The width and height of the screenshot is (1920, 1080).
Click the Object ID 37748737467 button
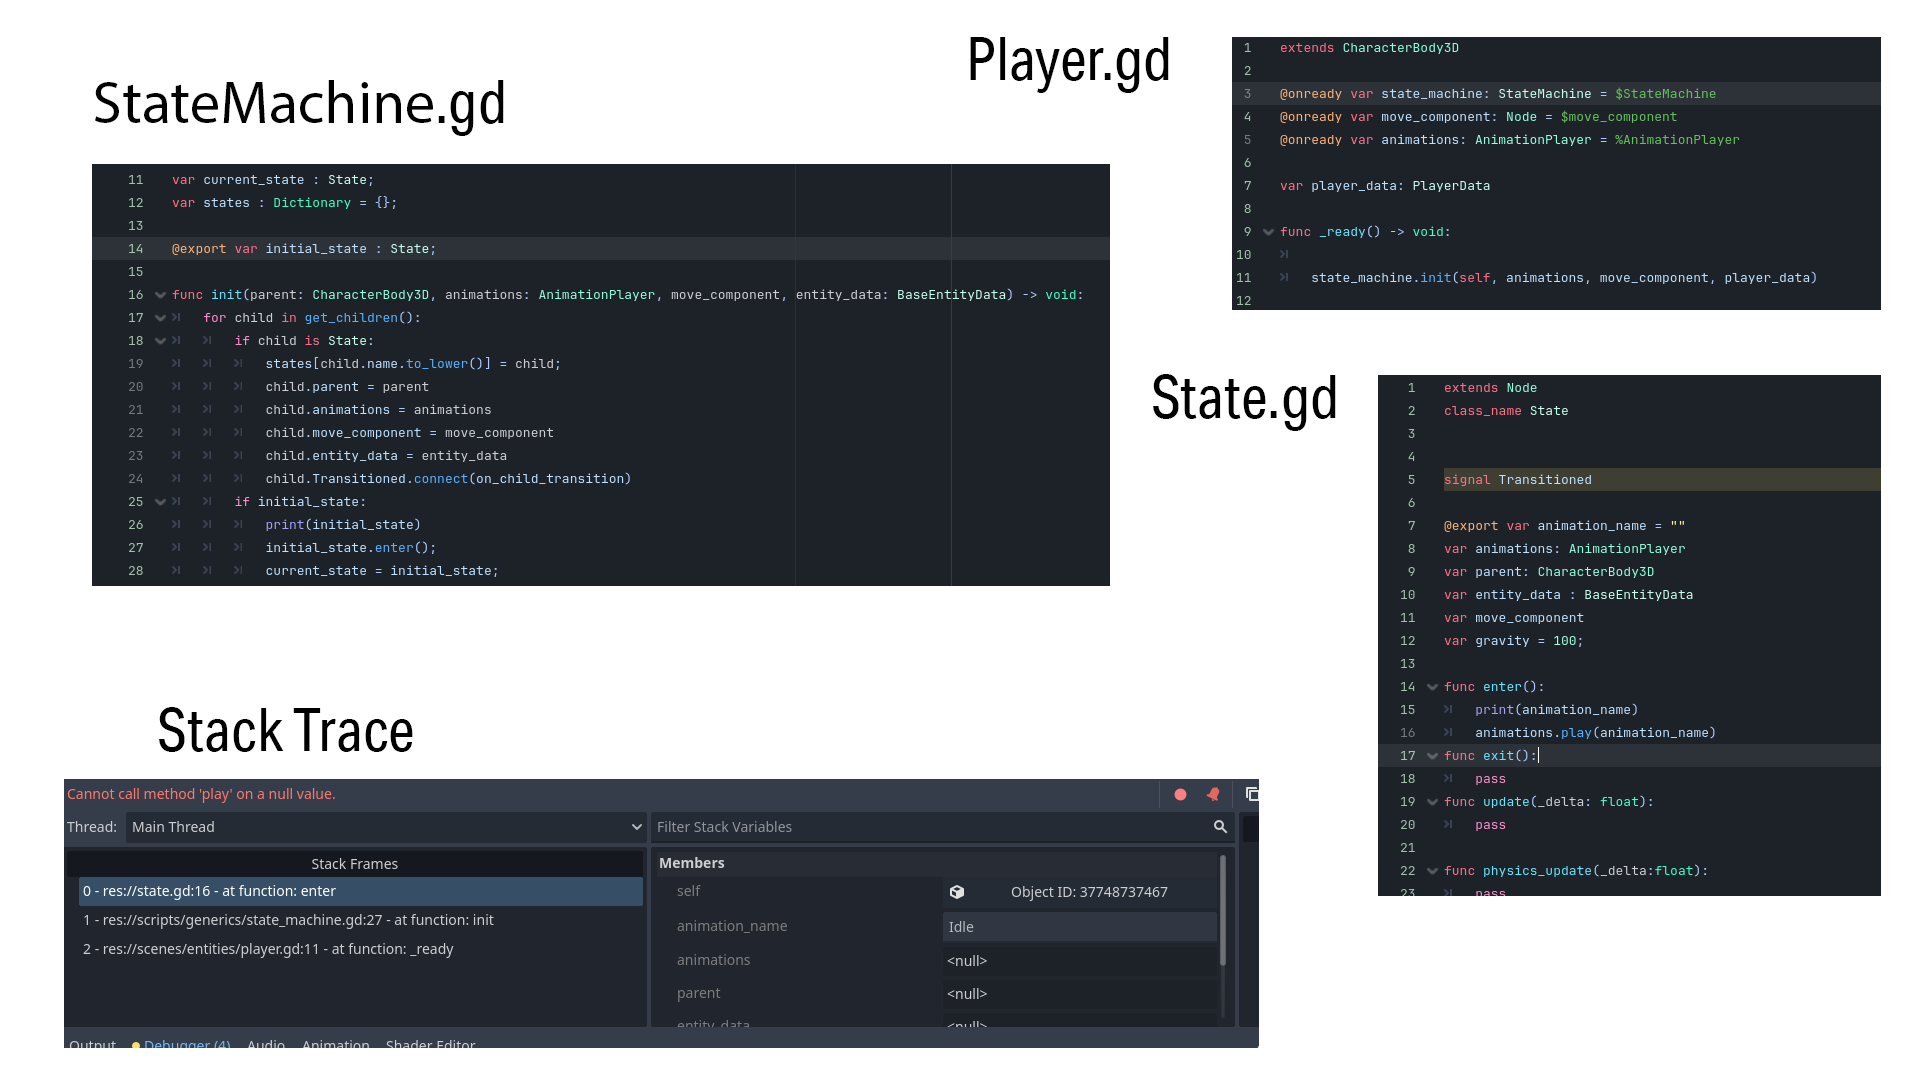pos(1080,892)
